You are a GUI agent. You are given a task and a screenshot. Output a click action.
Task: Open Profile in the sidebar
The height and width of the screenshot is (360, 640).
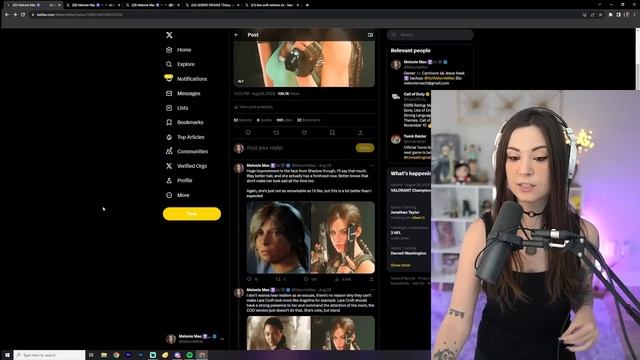pos(179,180)
